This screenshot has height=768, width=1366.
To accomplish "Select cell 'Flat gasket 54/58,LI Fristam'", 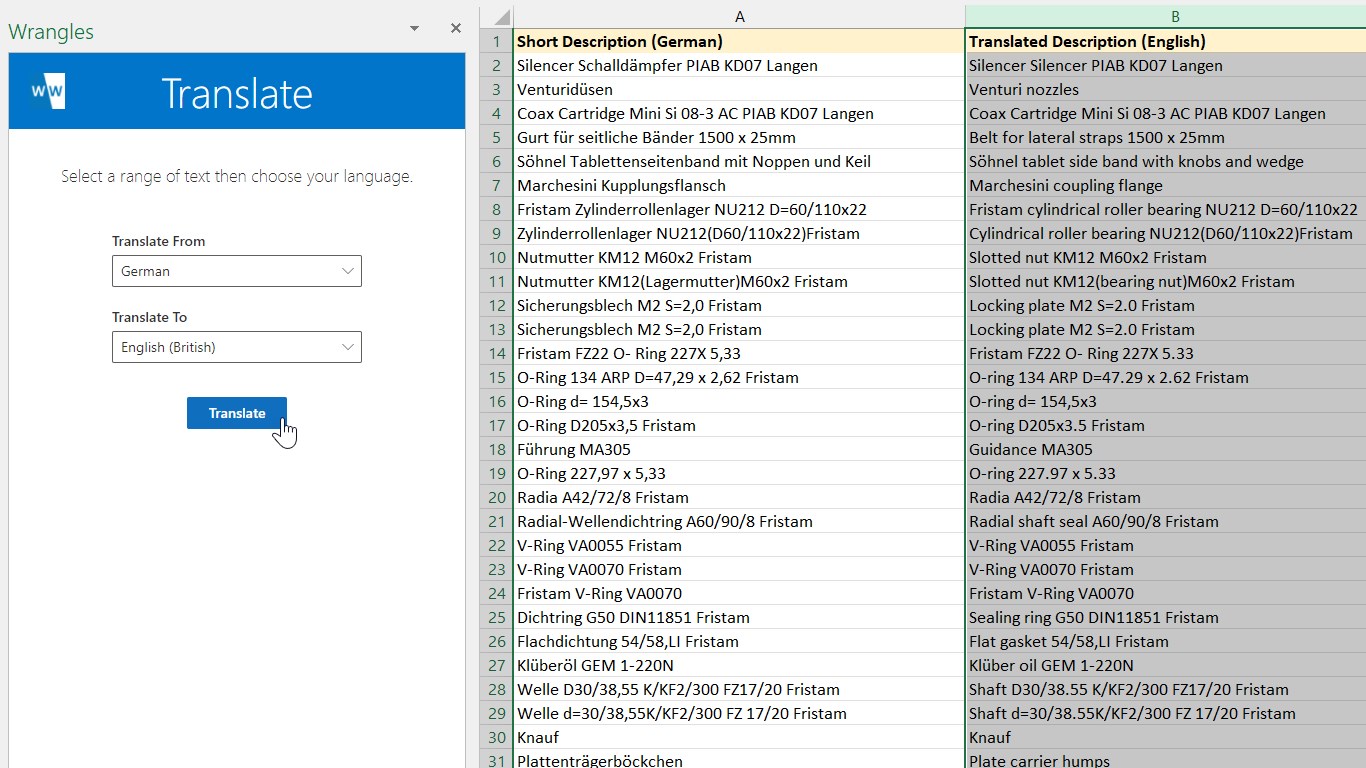I will click(1166, 642).
